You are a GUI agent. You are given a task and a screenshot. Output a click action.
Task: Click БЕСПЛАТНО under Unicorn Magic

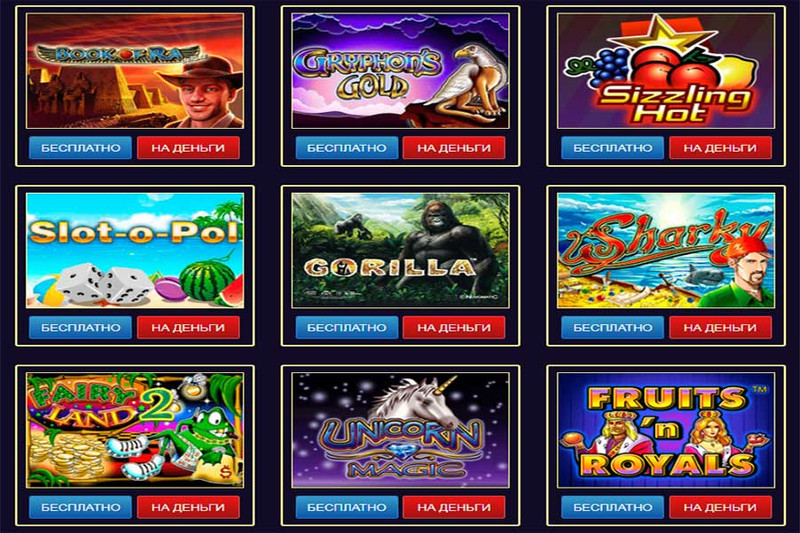pyautogui.click(x=347, y=507)
